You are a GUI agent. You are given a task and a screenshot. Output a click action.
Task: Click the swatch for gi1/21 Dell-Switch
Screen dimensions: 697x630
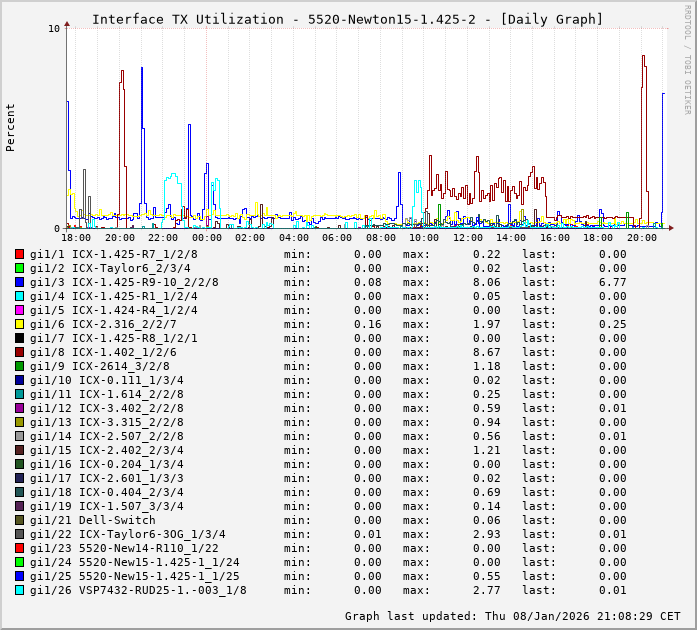click(19, 520)
